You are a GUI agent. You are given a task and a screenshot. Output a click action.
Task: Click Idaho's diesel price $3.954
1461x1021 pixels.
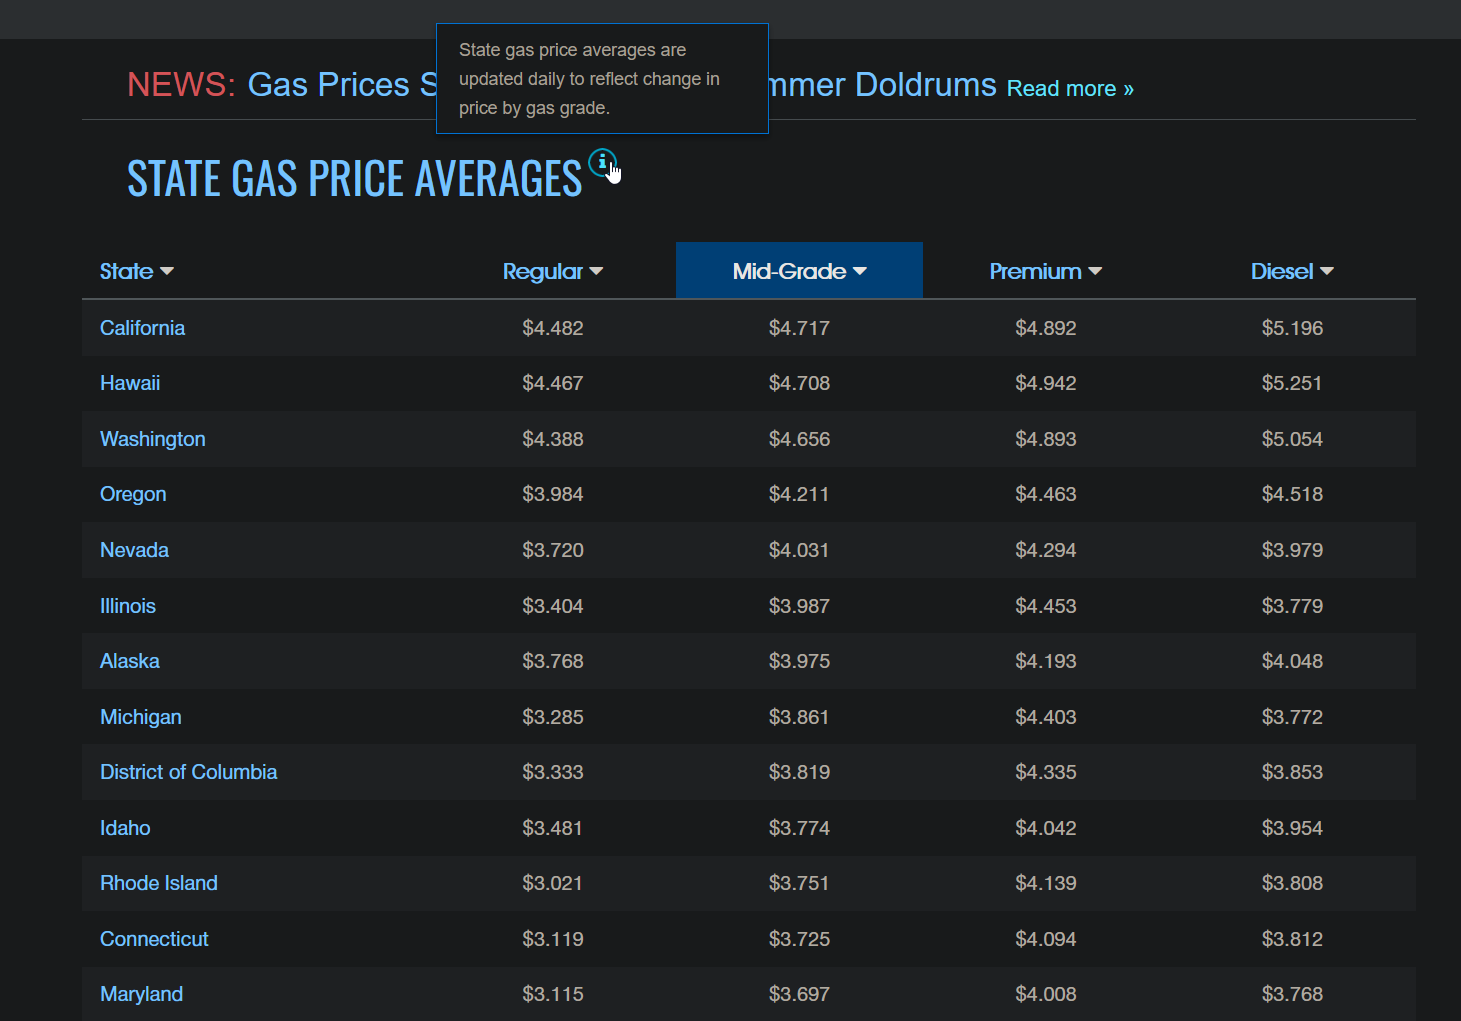click(x=1292, y=828)
